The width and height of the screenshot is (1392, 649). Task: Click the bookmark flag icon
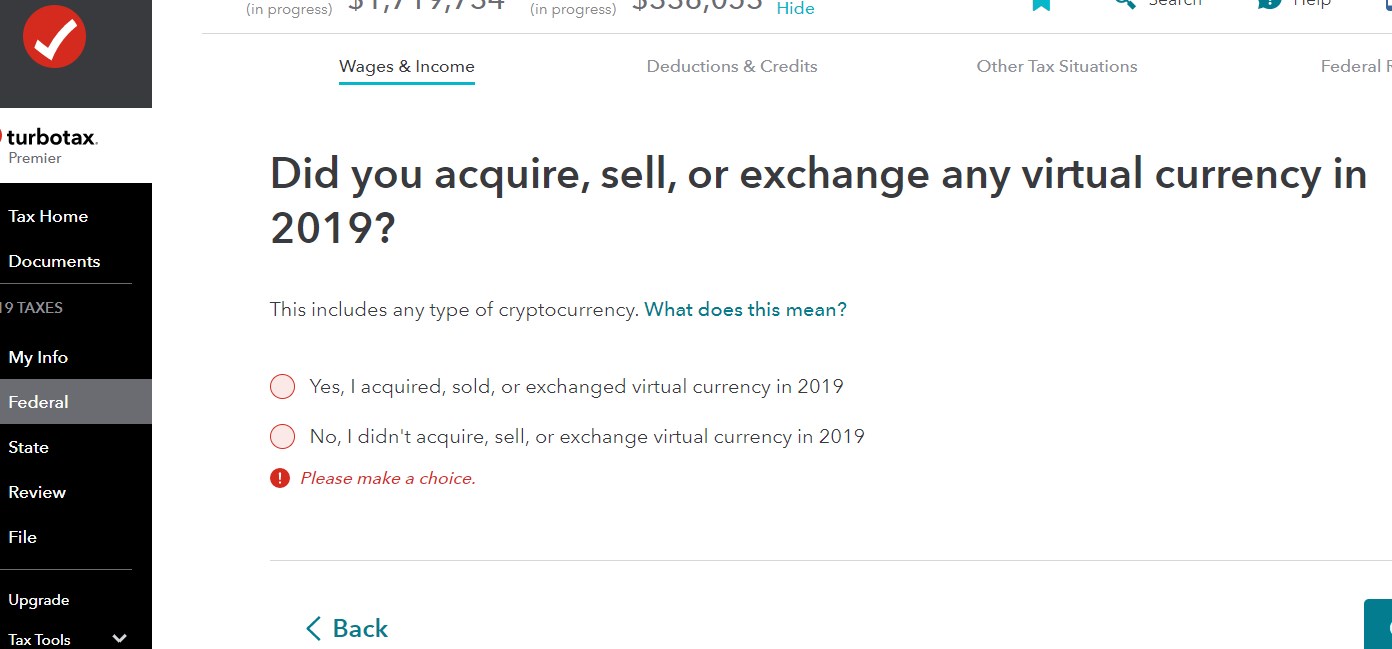pyautogui.click(x=1041, y=4)
